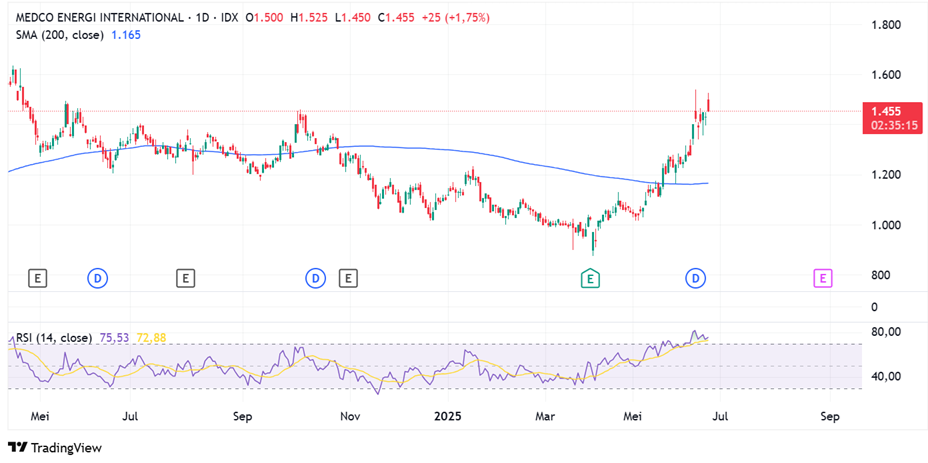This screenshot has height=463, width=928.
Task: Click the red current price label 1.455
Action: tap(888, 112)
